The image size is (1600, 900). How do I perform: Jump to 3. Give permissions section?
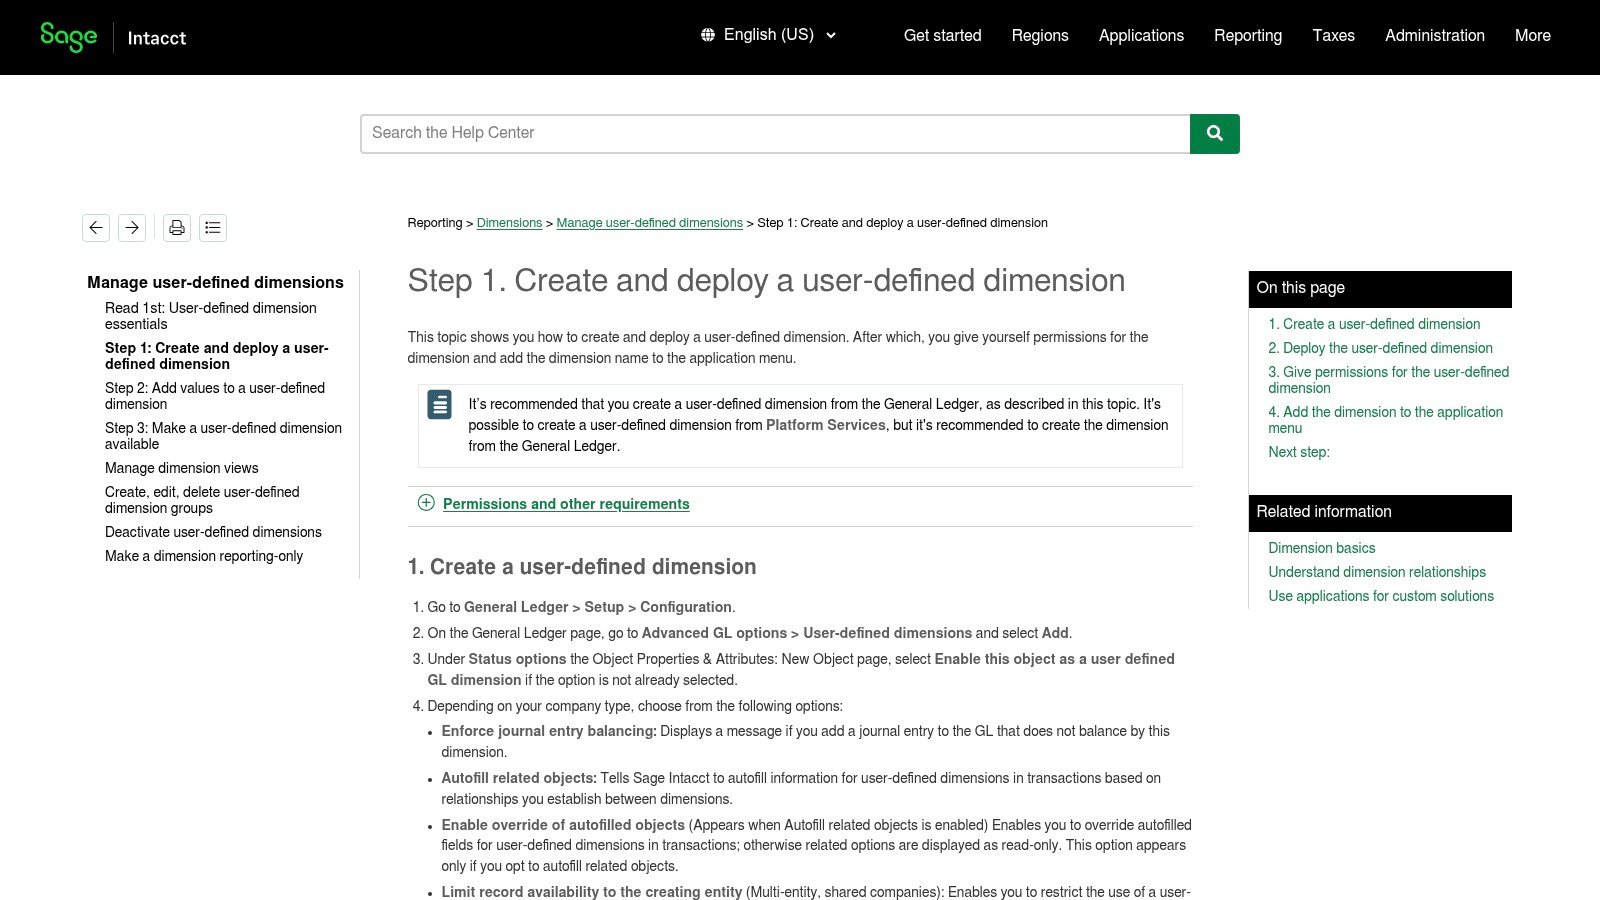tap(1388, 380)
